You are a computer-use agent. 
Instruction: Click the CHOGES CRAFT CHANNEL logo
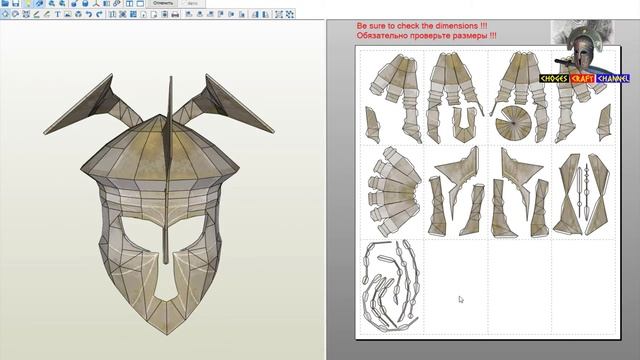(x=584, y=78)
